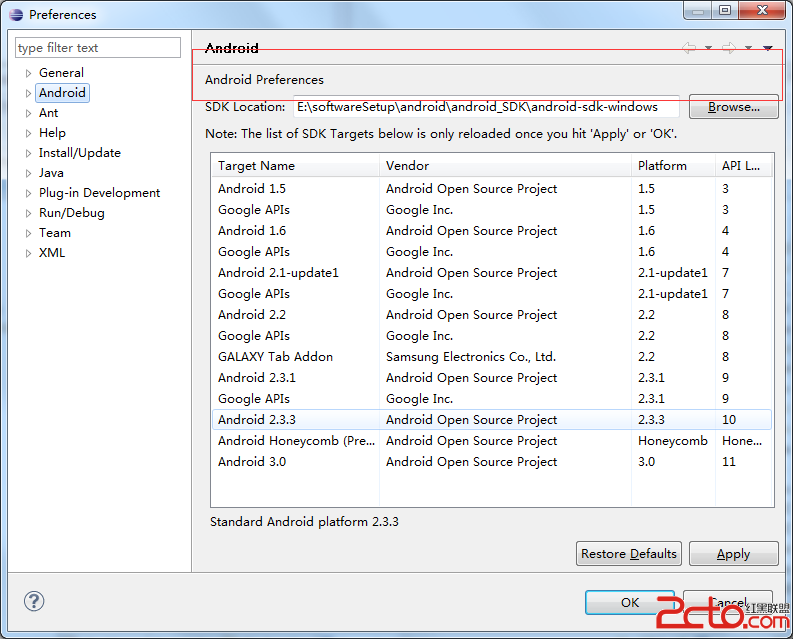Expand the Android tree node
The width and height of the screenshot is (793, 639).
[28, 93]
